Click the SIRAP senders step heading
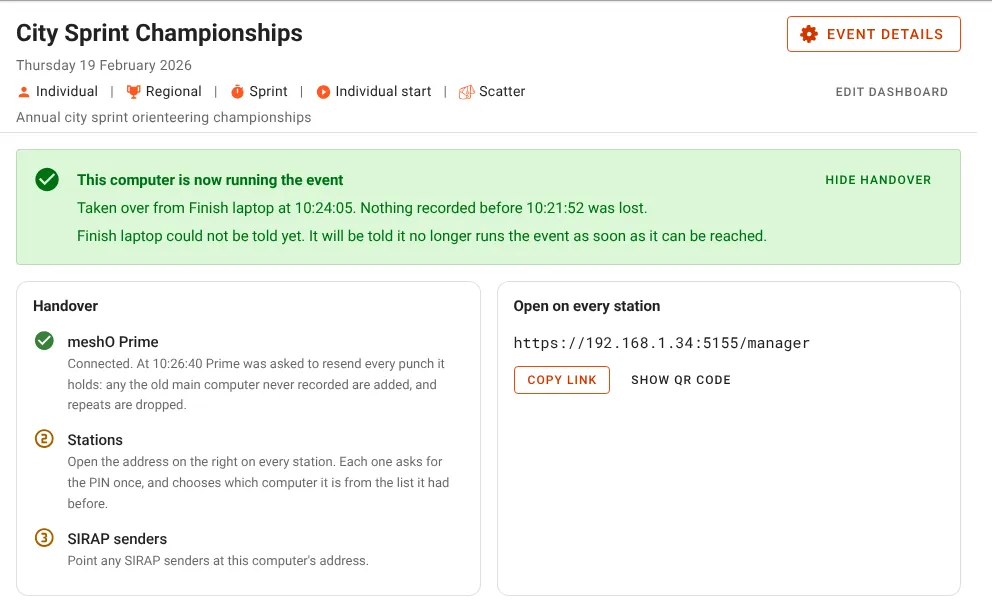992x604 pixels. (117, 539)
